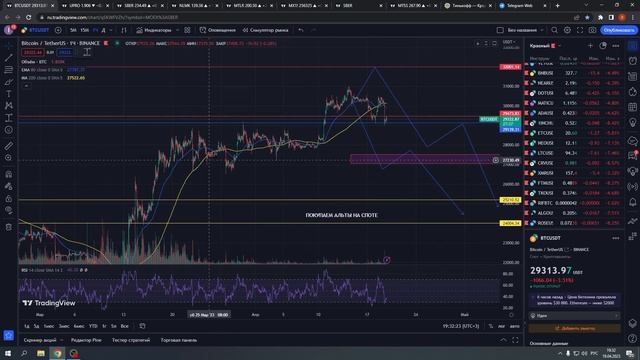Select the trend line drawing tool
Screen dimensions: 640x360
(9, 58)
